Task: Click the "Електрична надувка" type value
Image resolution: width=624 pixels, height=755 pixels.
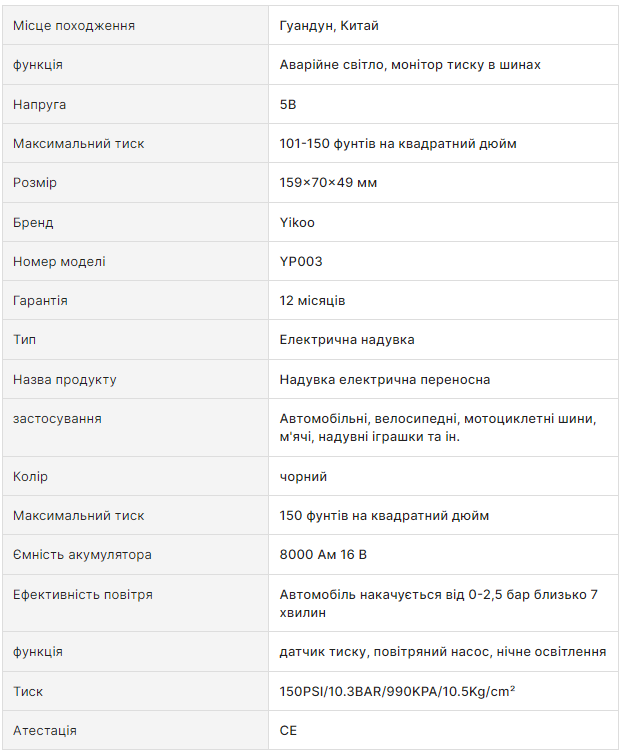Action: pyautogui.click(x=347, y=339)
